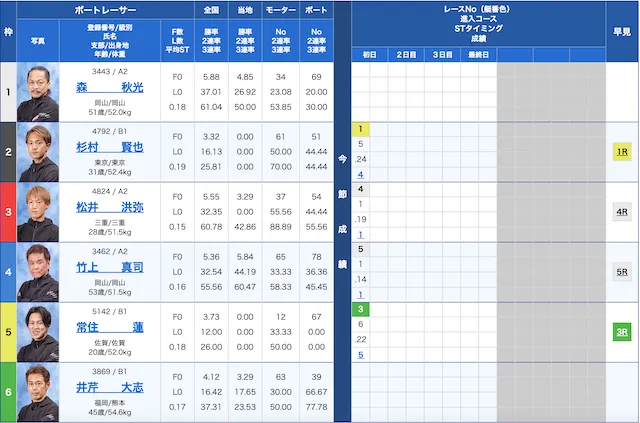The height and width of the screenshot is (423, 640).
Task: Click the 4R early-view button
Action: (622, 212)
